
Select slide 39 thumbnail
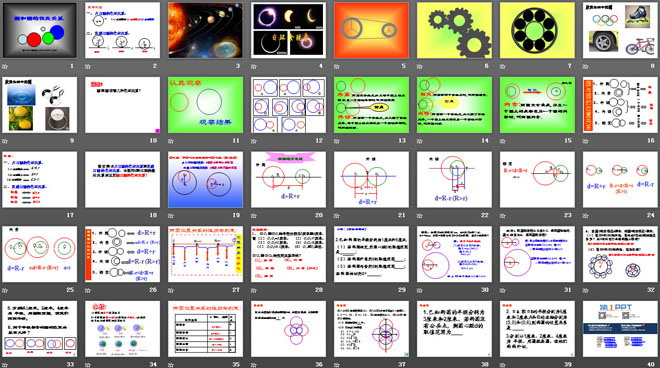click(x=537, y=328)
